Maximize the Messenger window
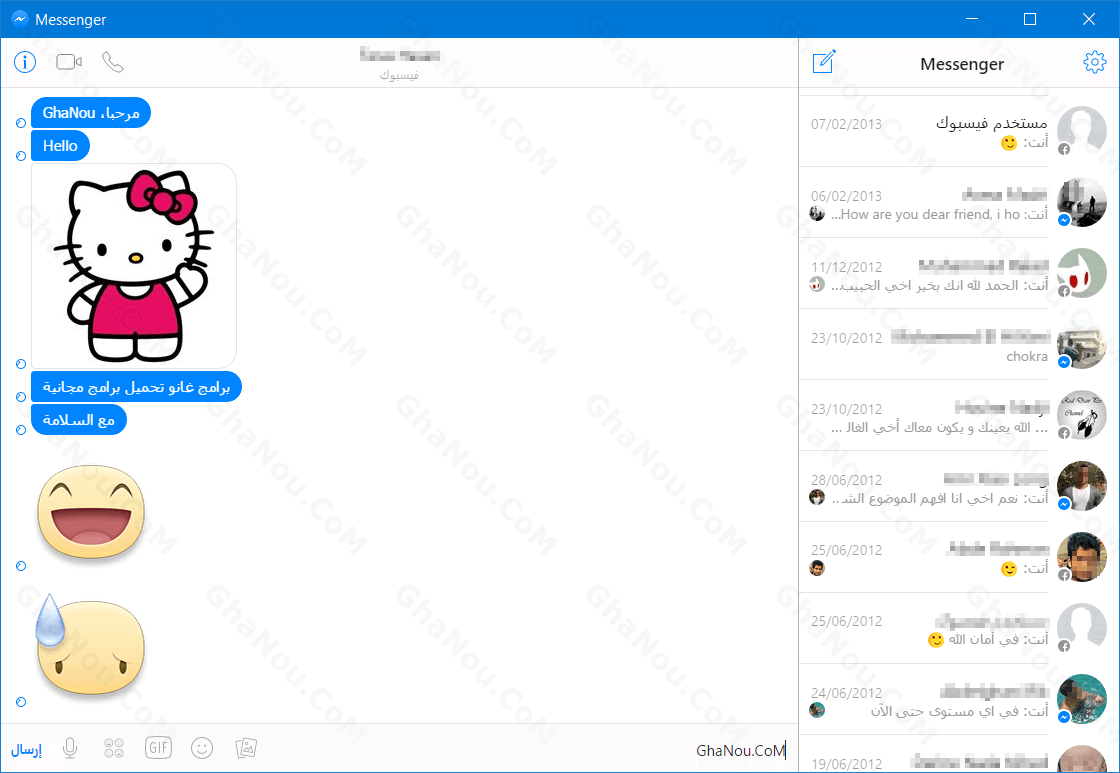The image size is (1120, 773). pyautogui.click(x=1029, y=19)
